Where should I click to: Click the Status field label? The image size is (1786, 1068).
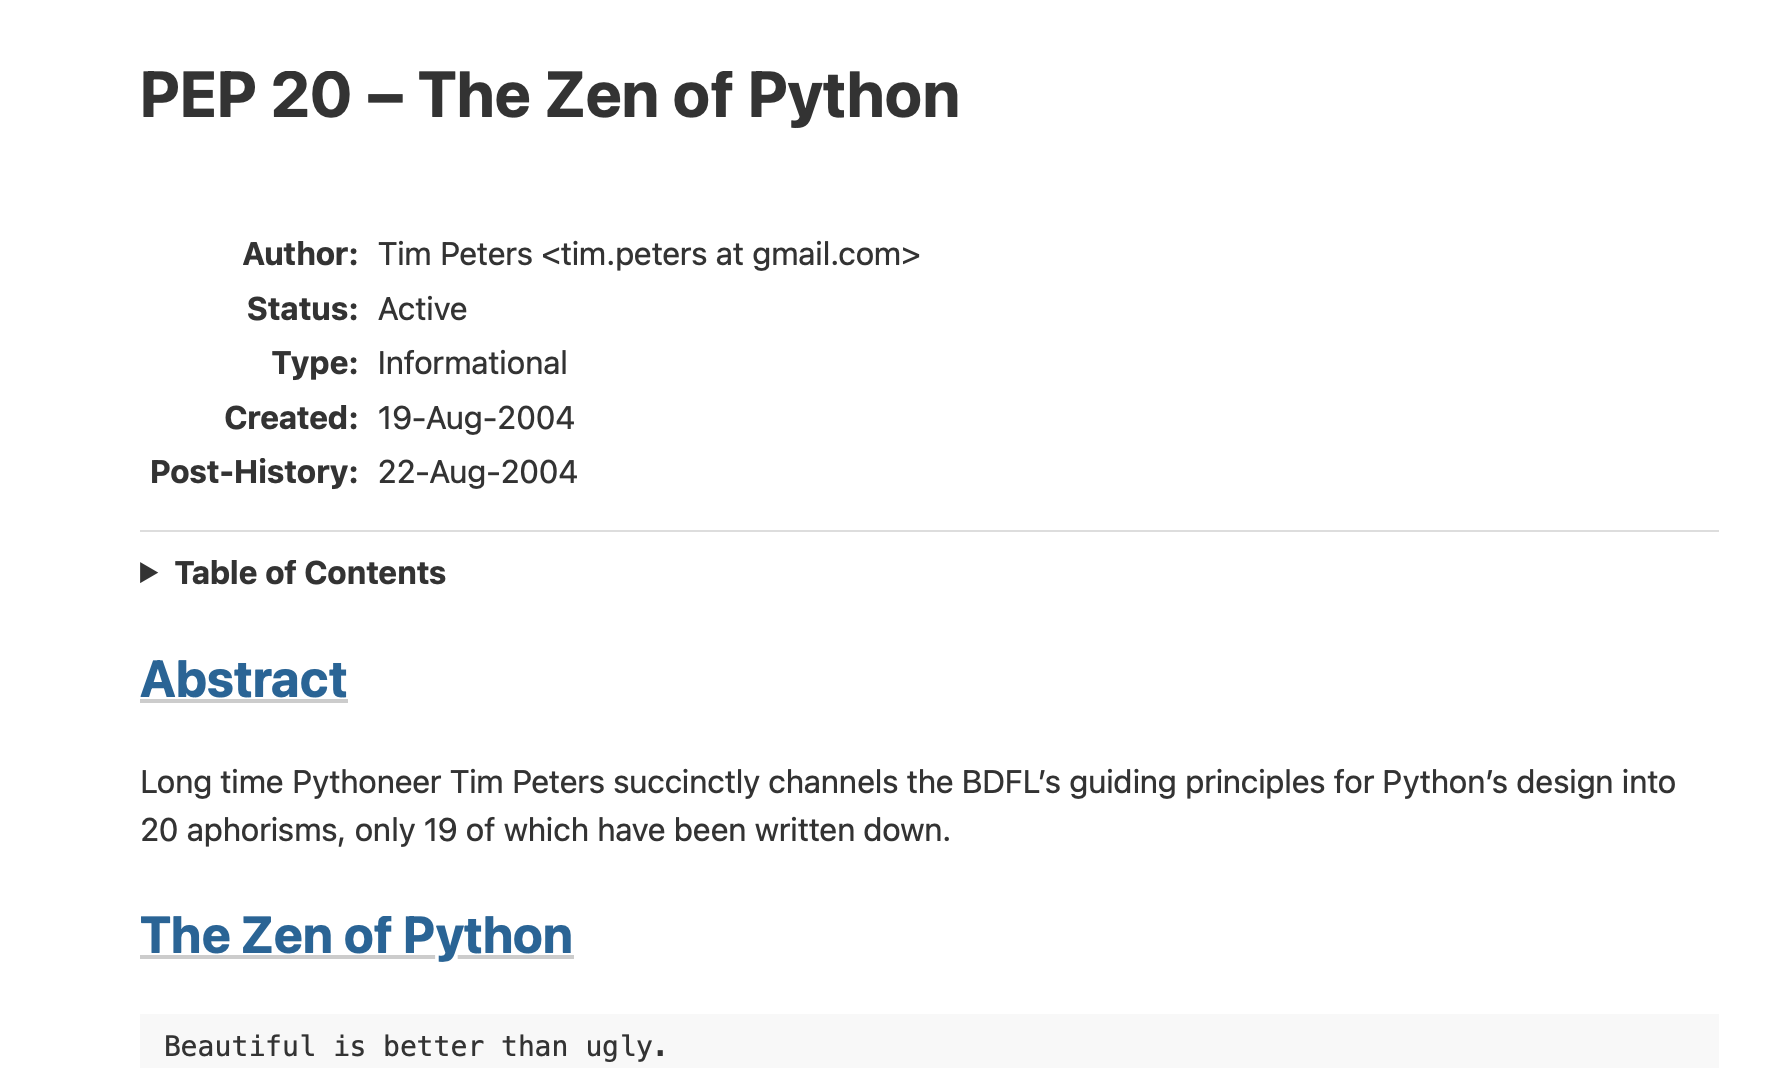point(302,309)
